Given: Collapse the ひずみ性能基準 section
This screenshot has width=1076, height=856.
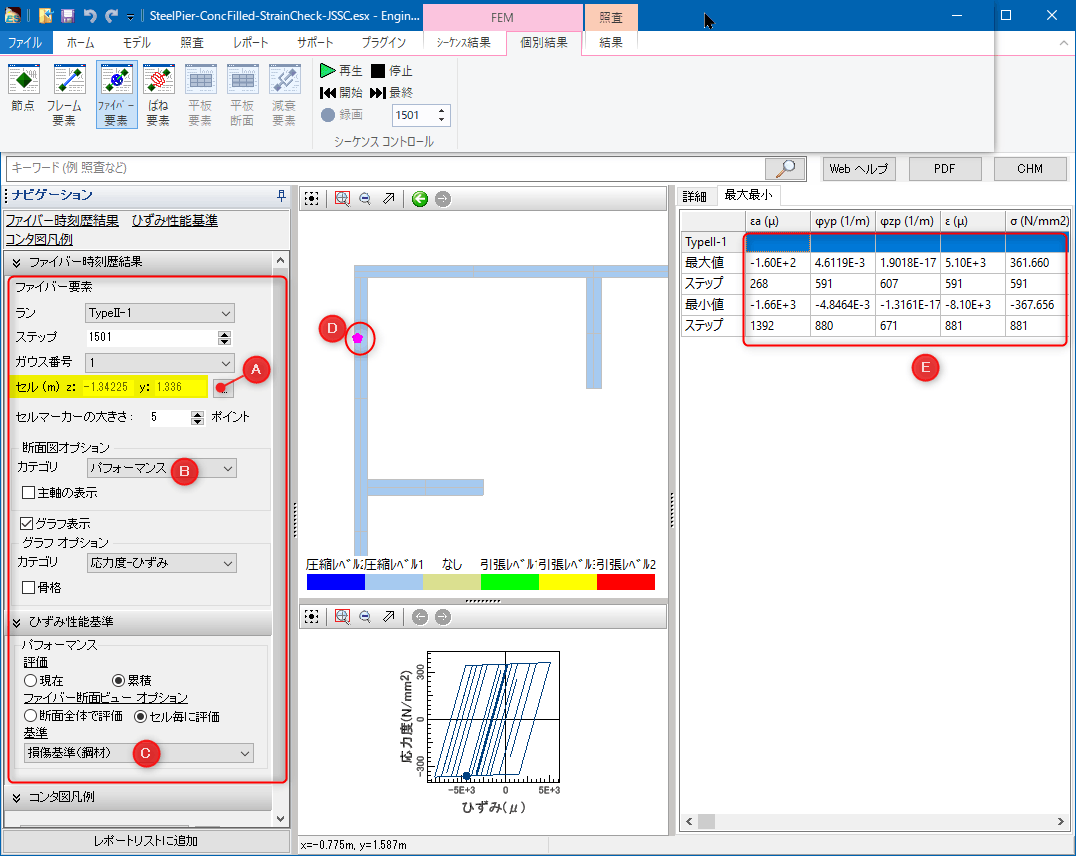Looking at the screenshot, I should click(17, 622).
